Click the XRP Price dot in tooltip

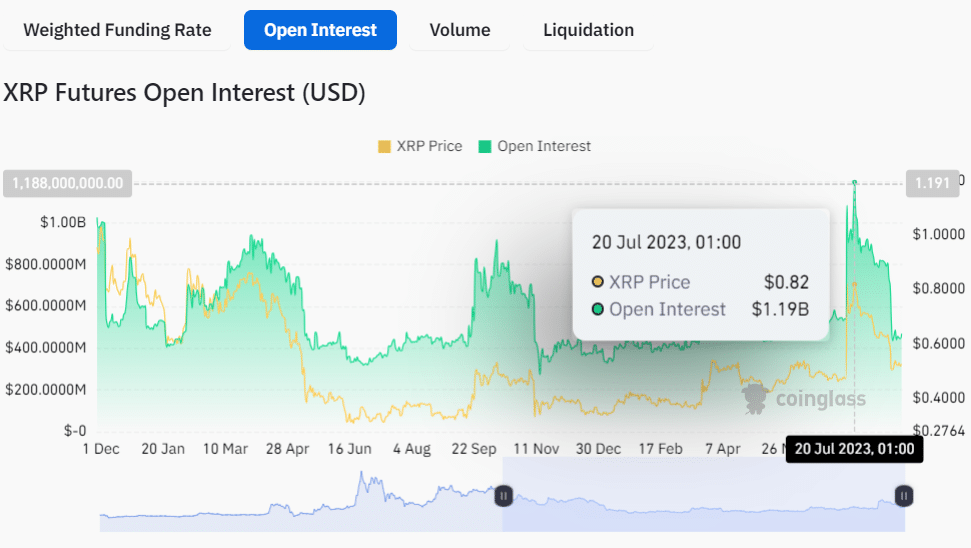click(598, 282)
